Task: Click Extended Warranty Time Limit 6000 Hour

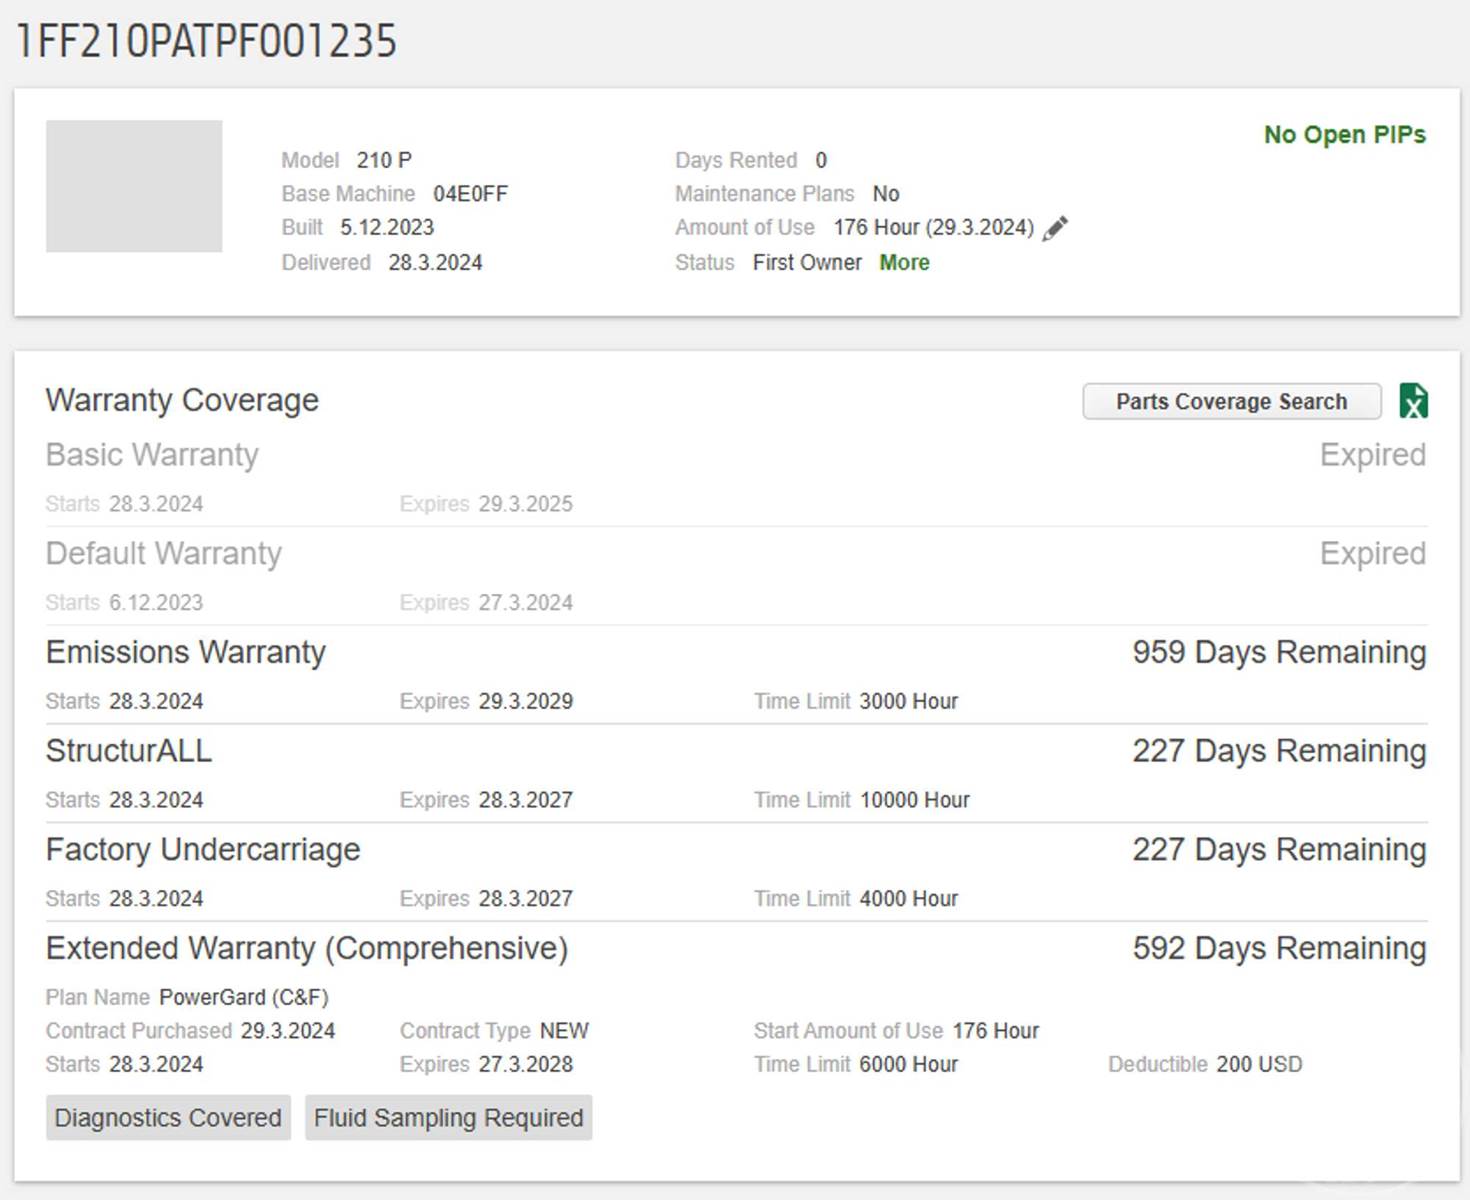Action: pyautogui.click(x=909, y=1064)
